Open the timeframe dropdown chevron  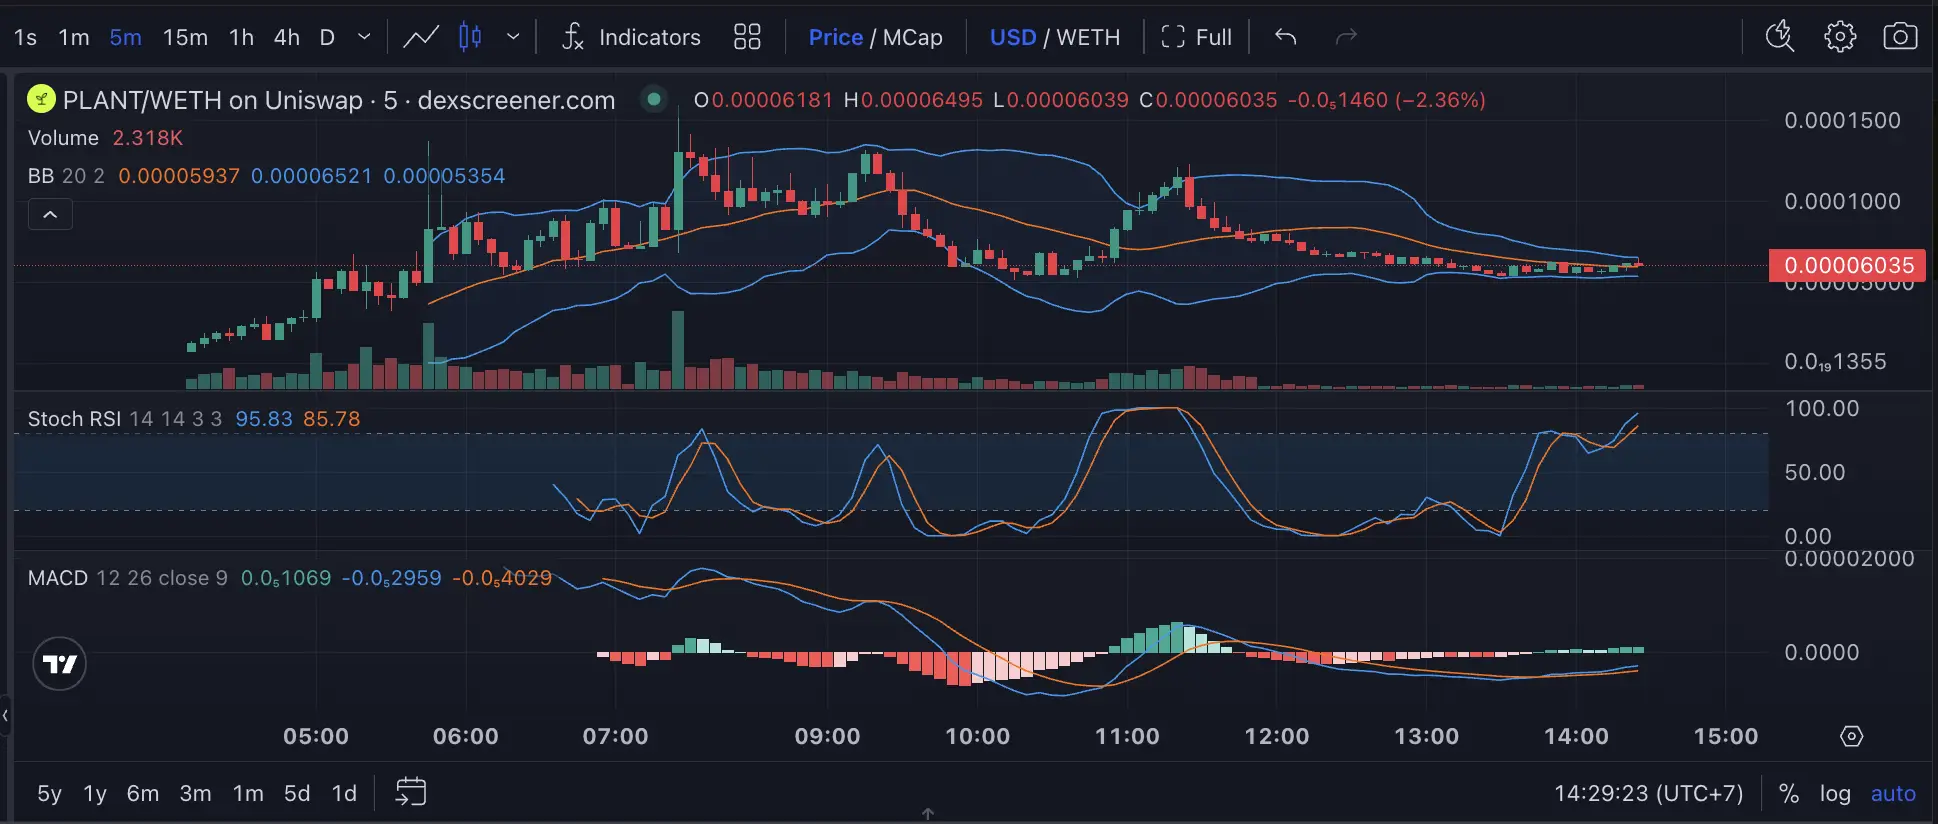coord(365,38)
